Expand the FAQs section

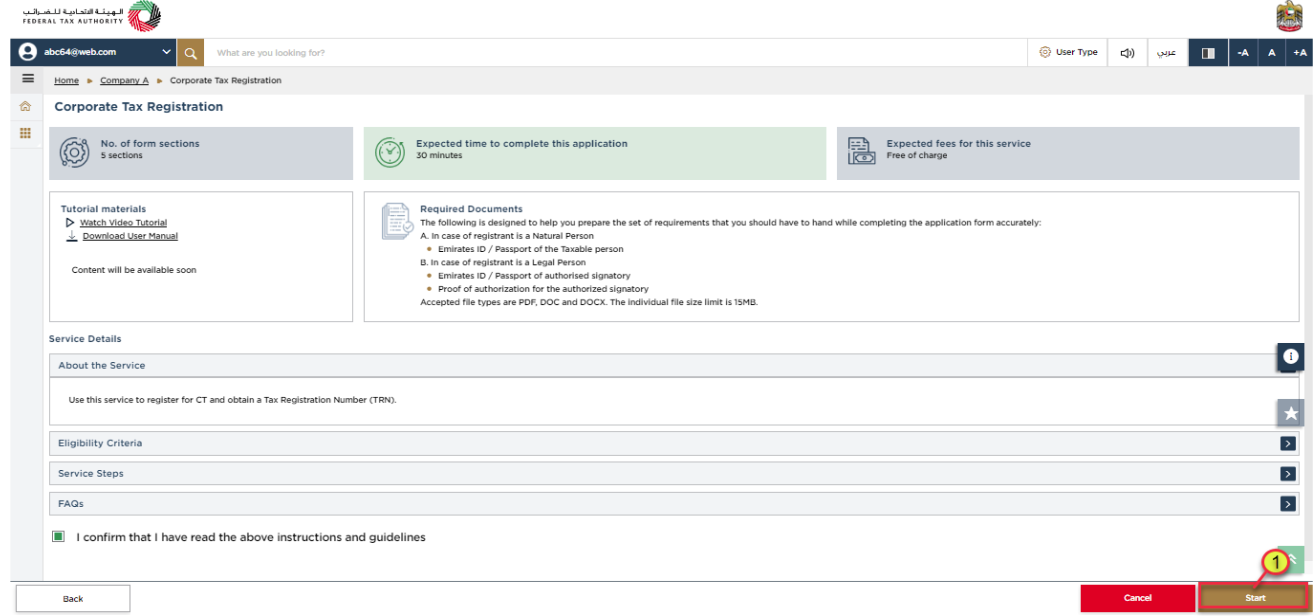tap(675, 504)
